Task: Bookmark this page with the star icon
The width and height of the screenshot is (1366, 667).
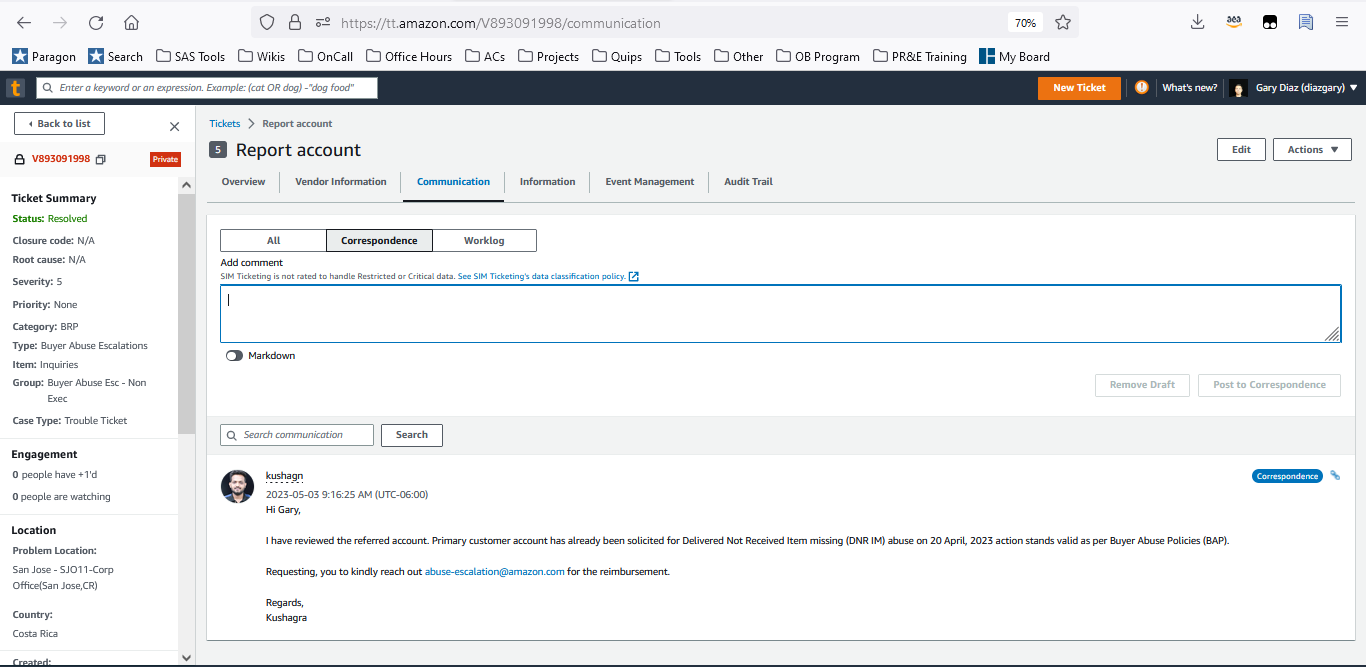Action: click(1062, 22)
